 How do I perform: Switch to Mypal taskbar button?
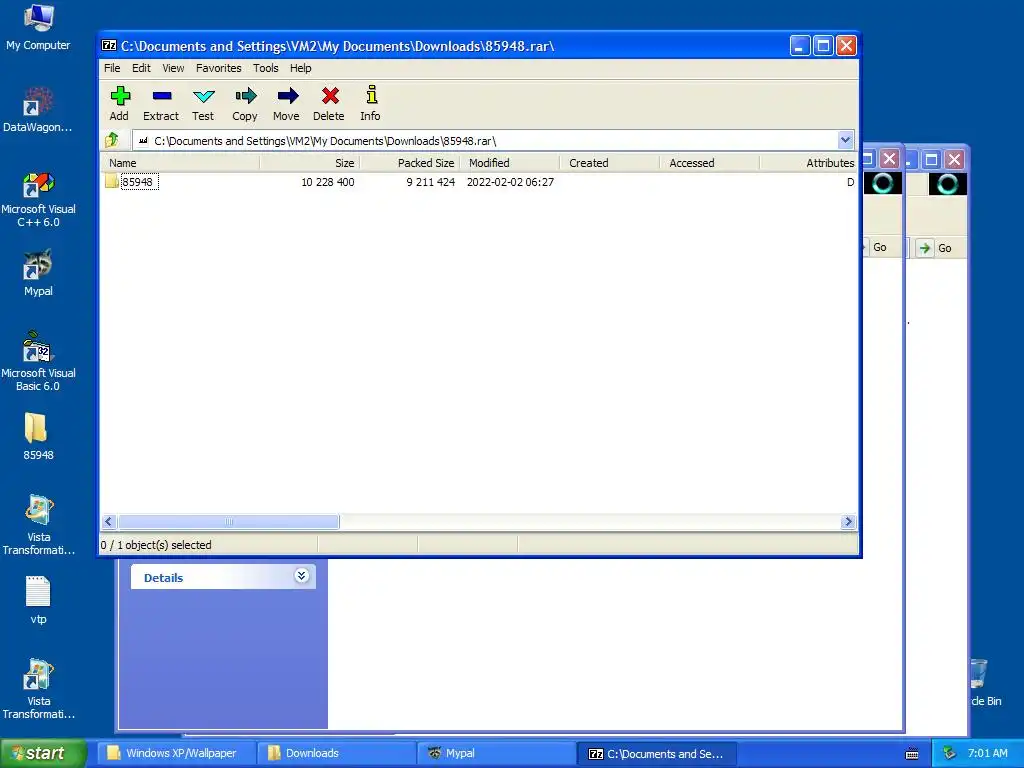point(496,753)
